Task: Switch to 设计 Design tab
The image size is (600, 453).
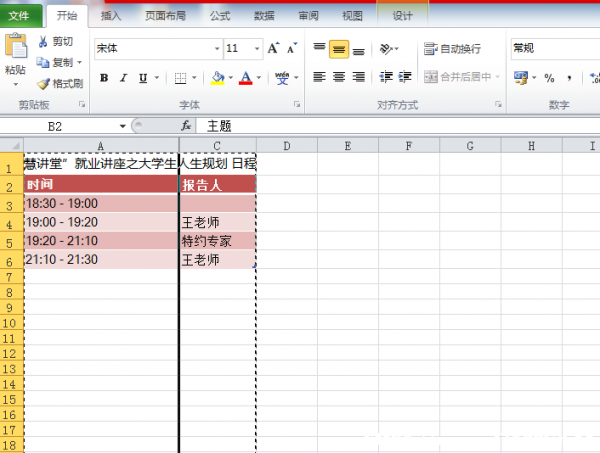Action: 403,16
